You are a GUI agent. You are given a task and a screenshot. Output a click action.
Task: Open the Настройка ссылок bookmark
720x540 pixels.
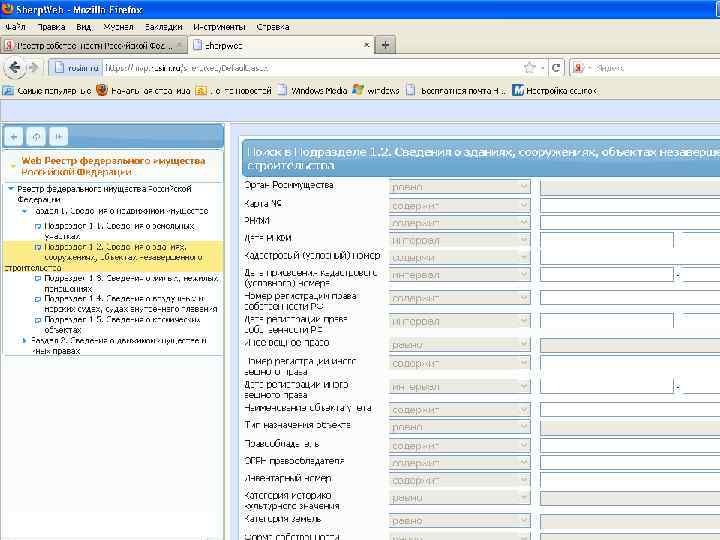555,91
